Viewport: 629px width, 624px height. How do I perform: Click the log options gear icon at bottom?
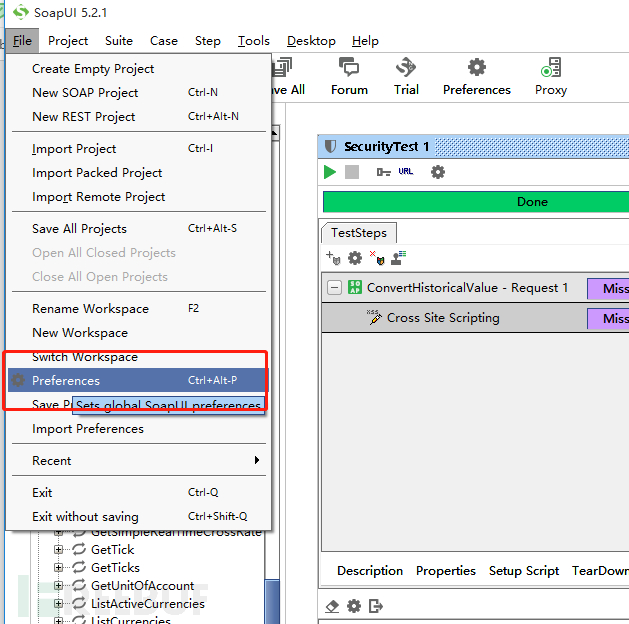tap(354, 606)
